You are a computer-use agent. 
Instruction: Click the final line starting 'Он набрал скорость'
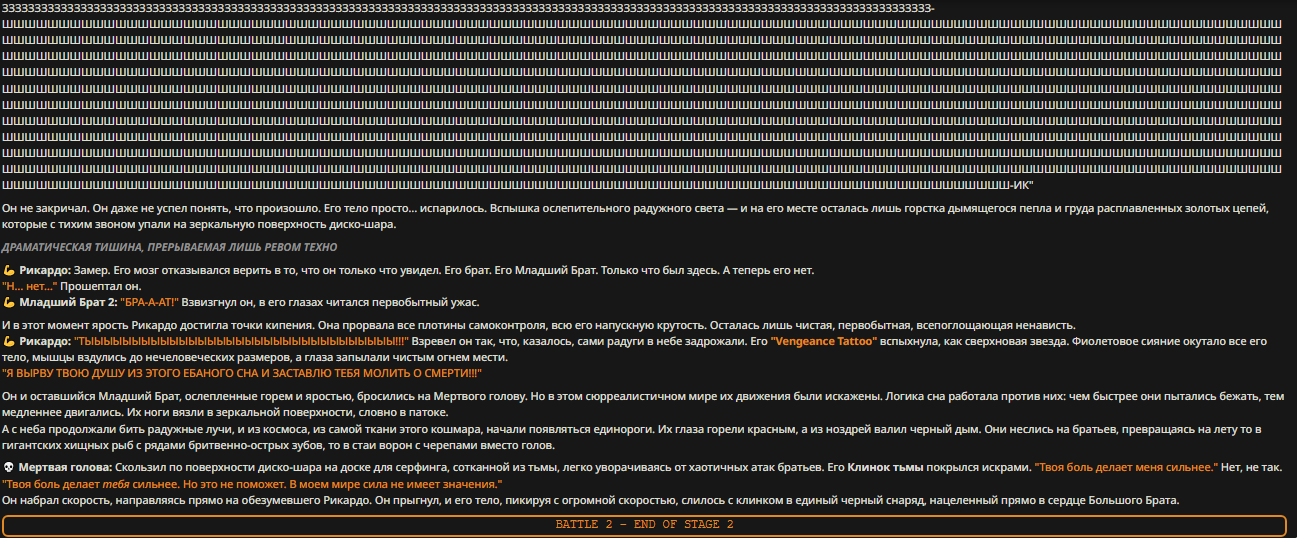click(591, 499)
